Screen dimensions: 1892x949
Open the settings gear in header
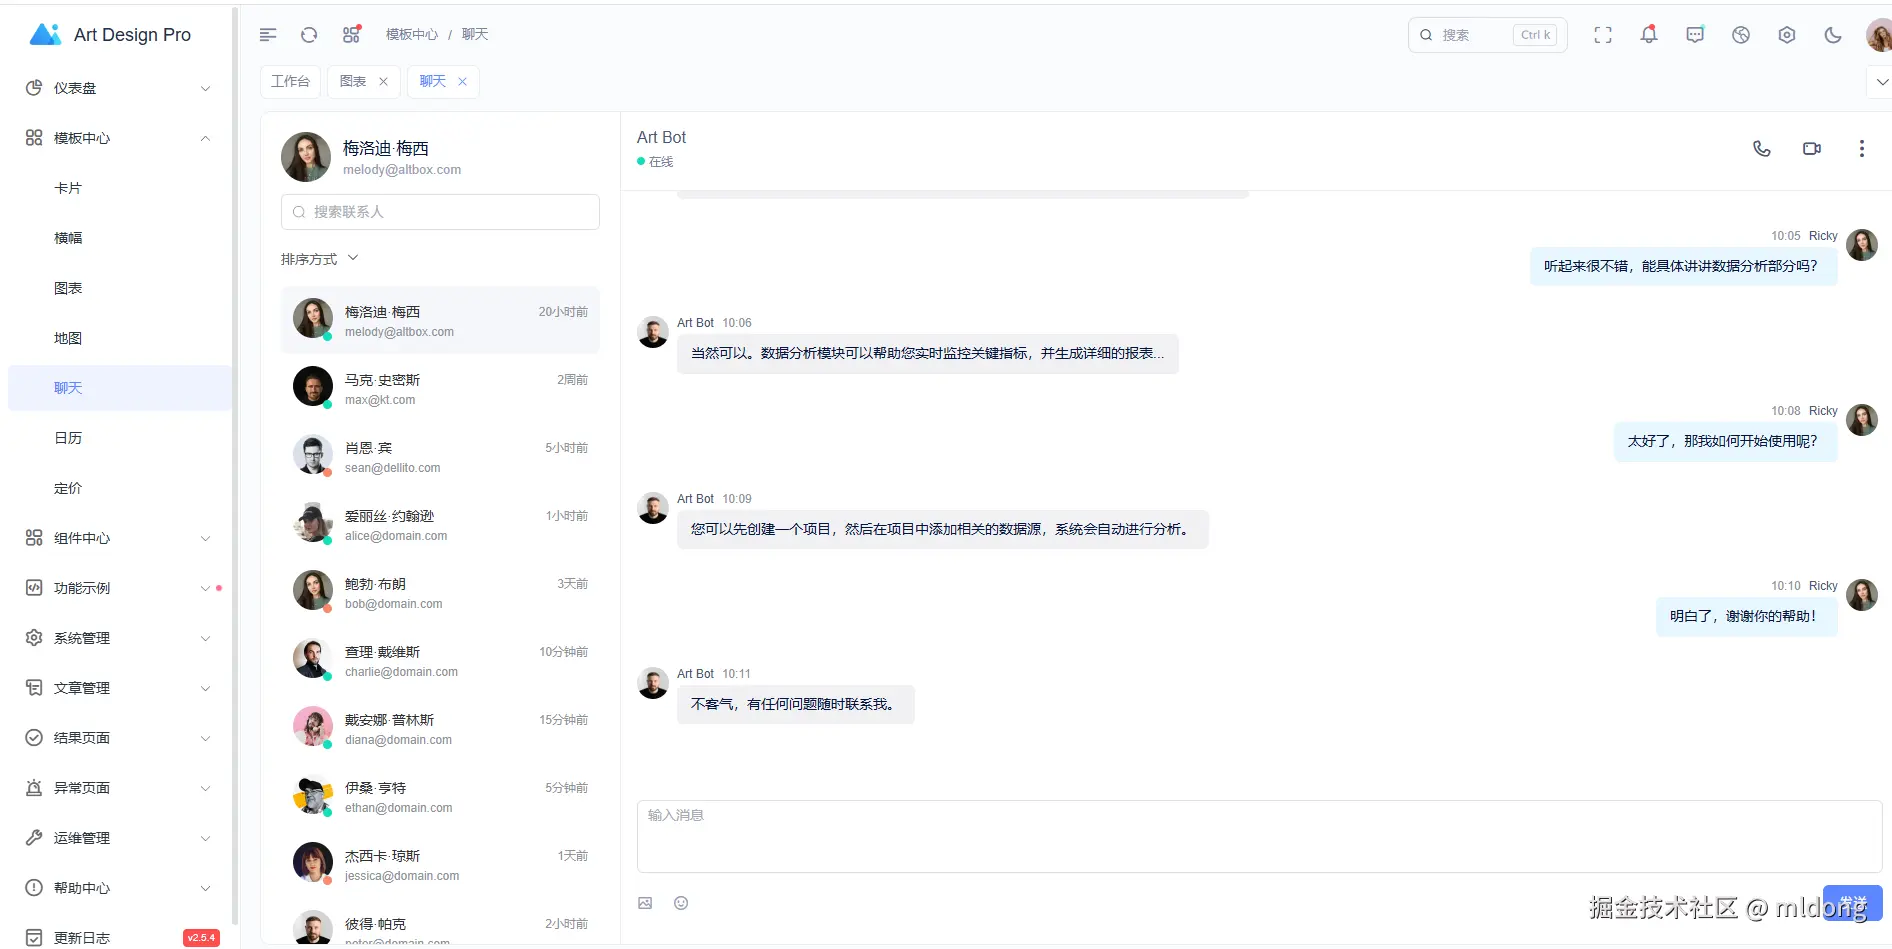(1787, 35)
